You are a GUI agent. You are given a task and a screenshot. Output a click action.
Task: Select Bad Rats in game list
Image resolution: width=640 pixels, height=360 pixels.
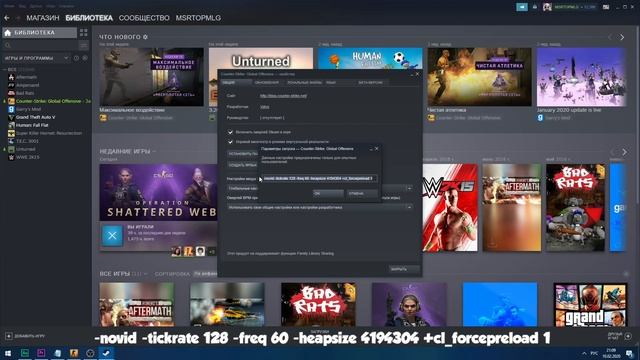point(25,93)
